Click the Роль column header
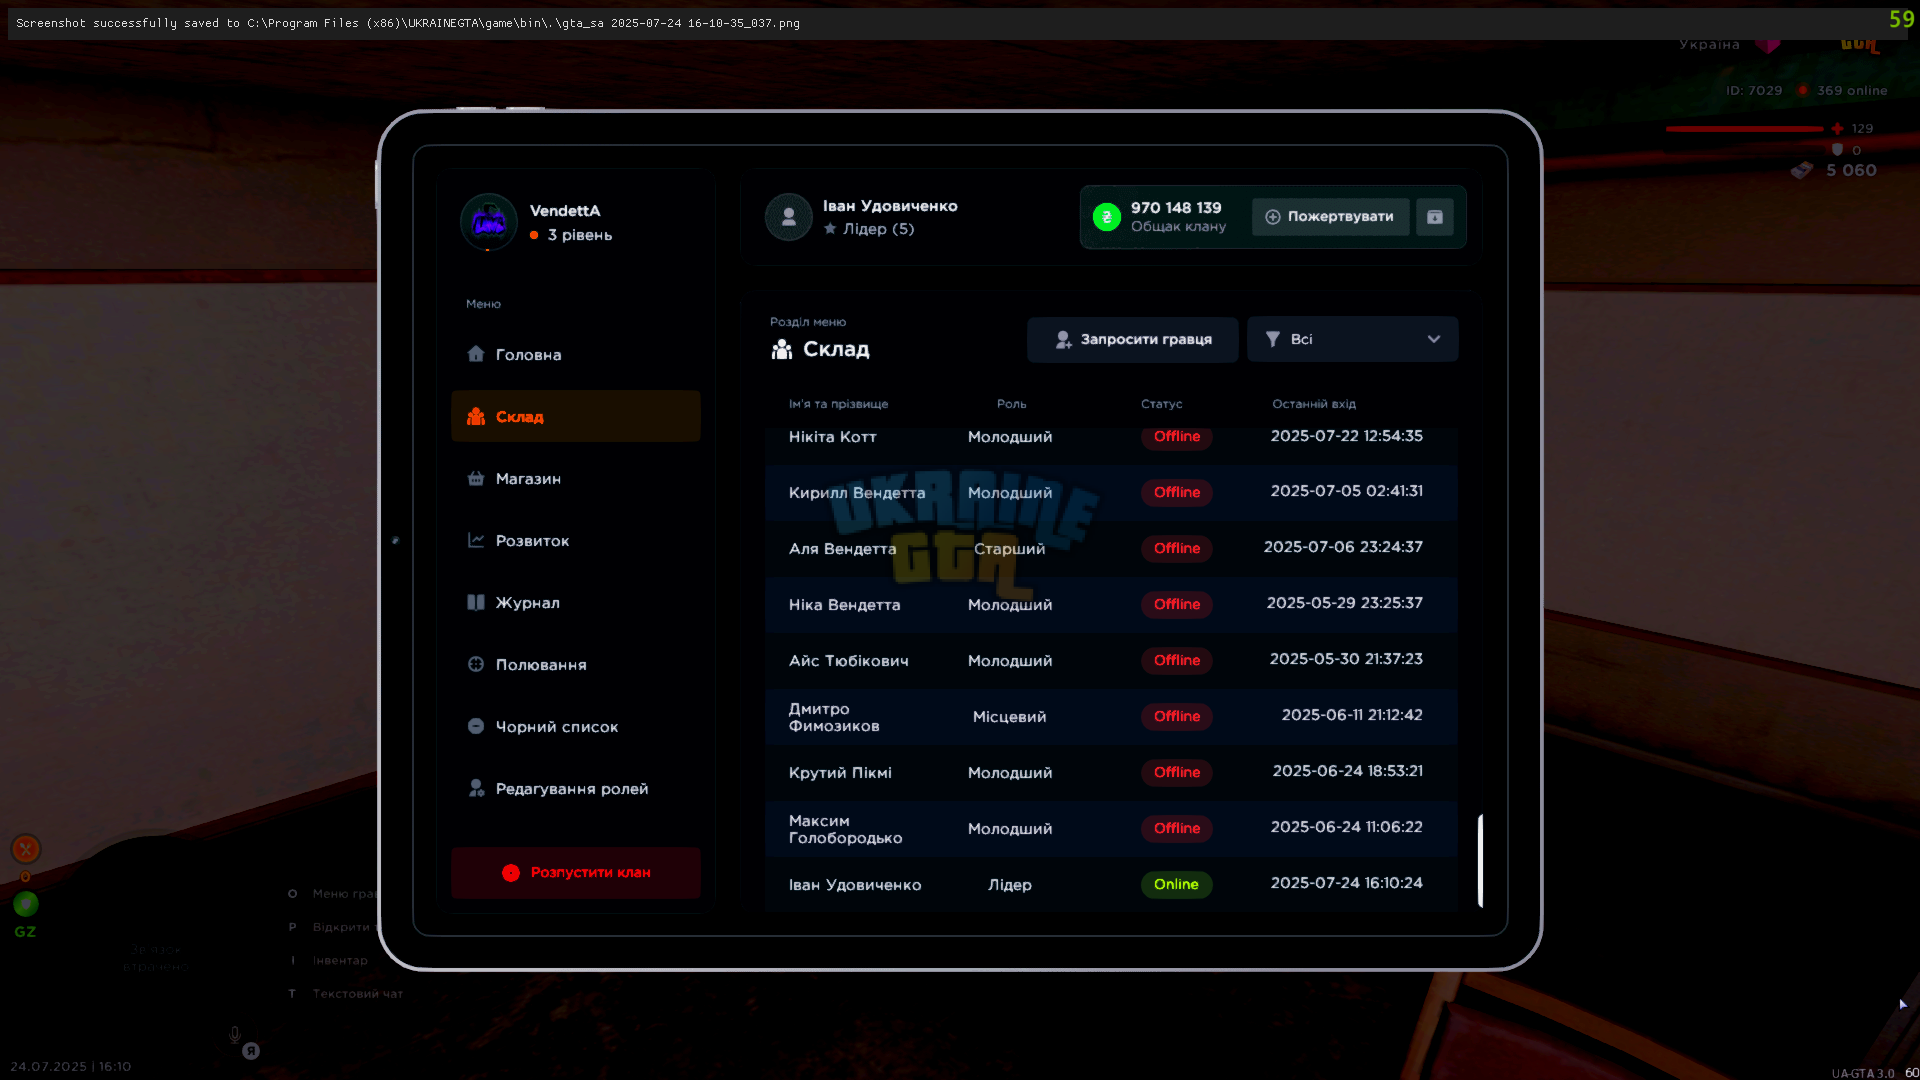Image resolution: width=1920 pixels, height=1080 pixels. click(1011, 404)
